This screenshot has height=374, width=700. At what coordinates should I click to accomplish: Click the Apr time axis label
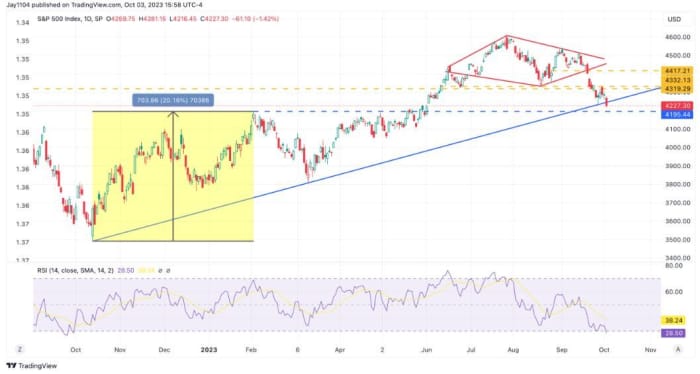point(340,350)
